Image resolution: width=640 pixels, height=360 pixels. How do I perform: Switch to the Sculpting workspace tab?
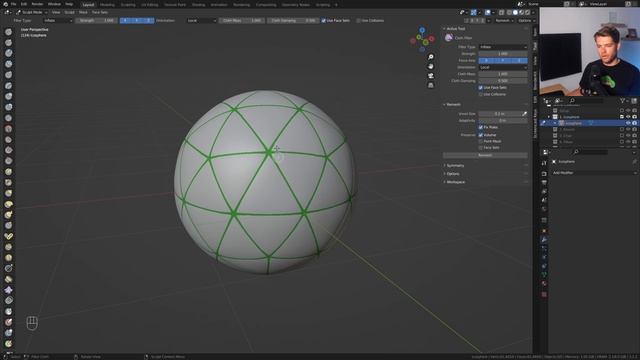tap(128, 5)
